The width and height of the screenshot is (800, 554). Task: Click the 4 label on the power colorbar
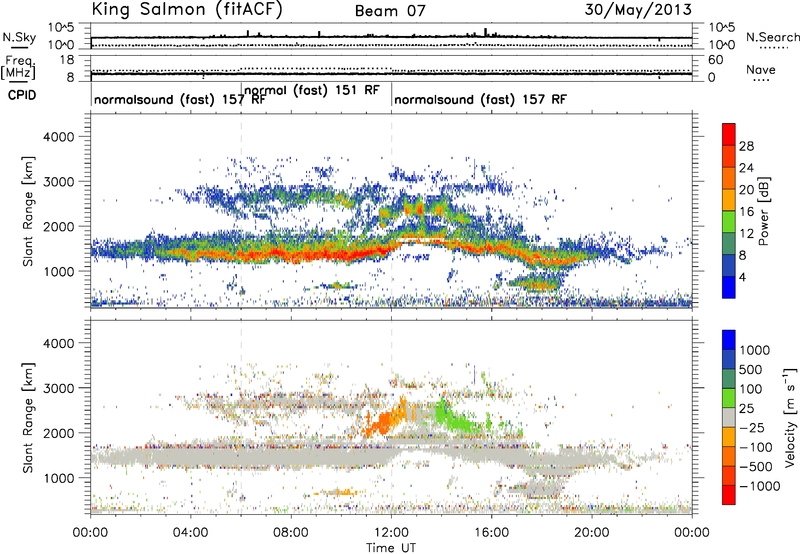pyautogui.click(x=743, y=278)
